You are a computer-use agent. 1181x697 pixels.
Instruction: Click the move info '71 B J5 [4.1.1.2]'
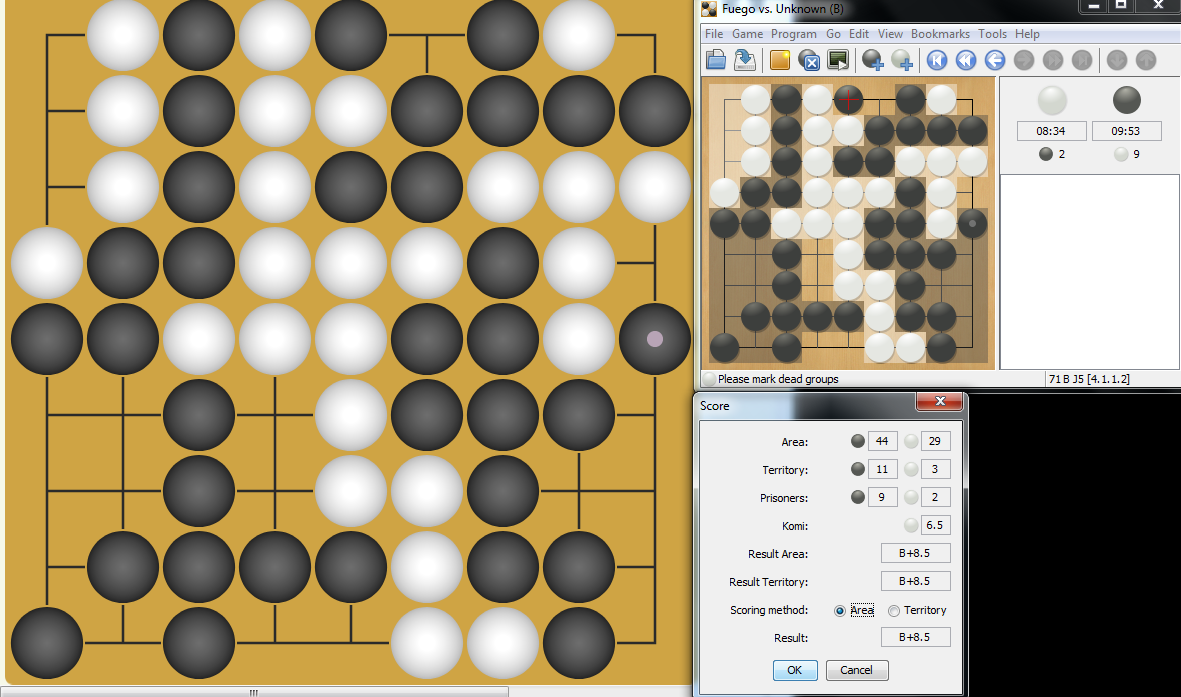point(1089,379)
